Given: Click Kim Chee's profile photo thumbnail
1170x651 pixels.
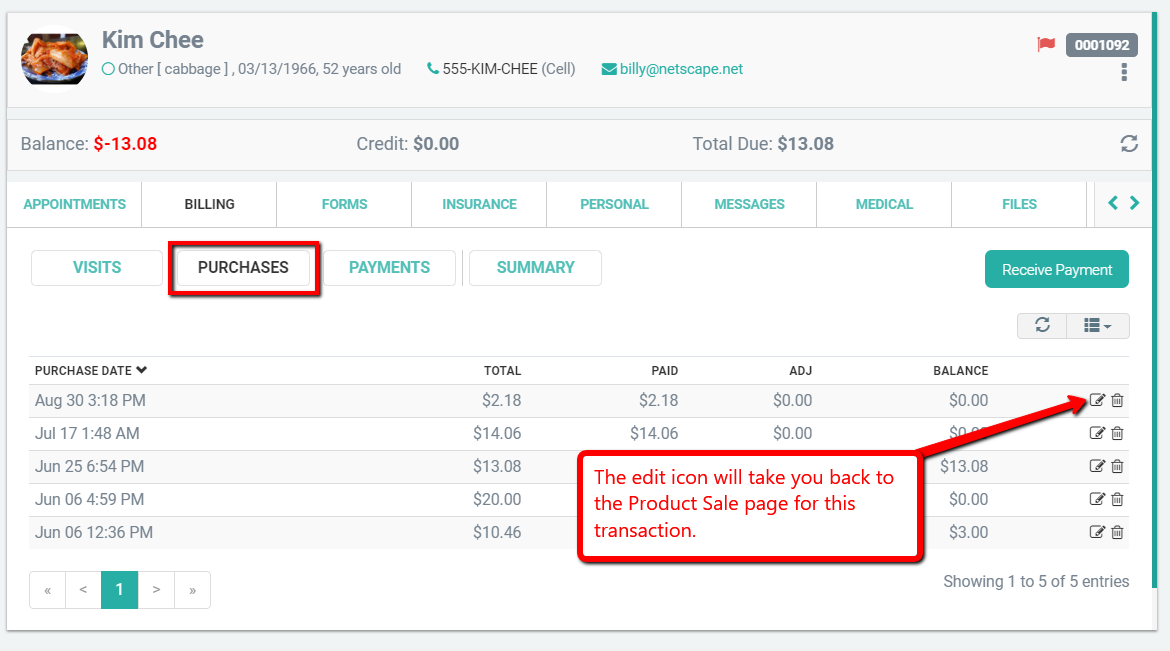Looking at the screenshot, I should click(x=54, y=58).
